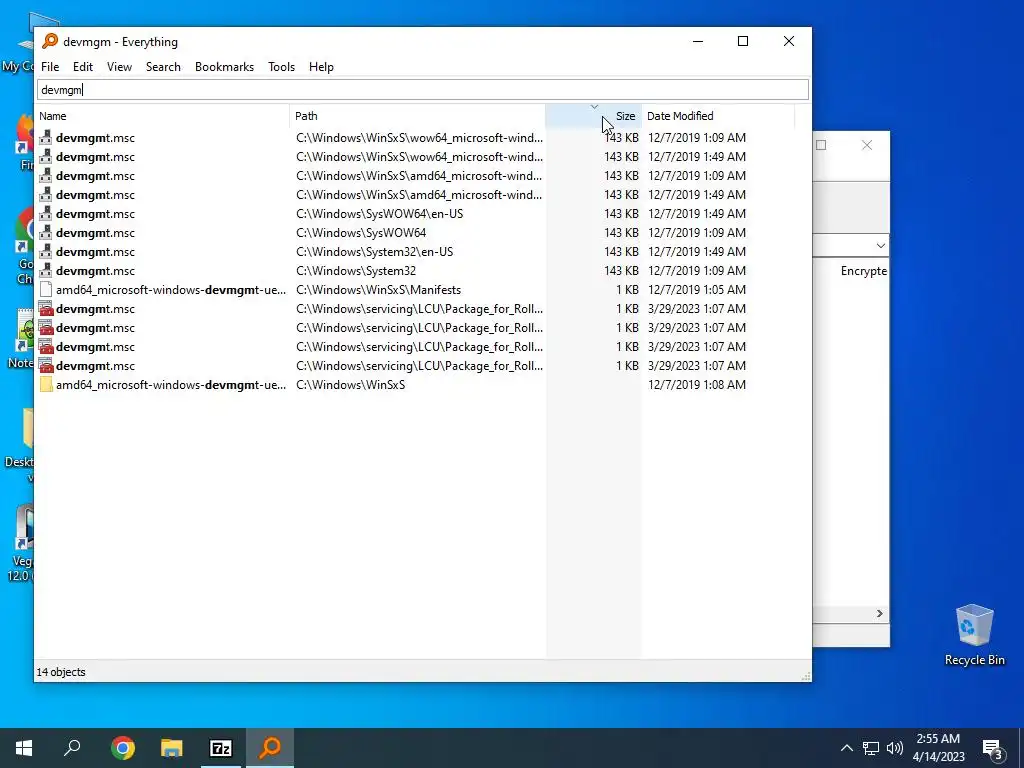The height and width of the screenshot is (768, 1024).
Task: Select devmgmt.msc icon in System32\en-US row
Action: point(46,251)
